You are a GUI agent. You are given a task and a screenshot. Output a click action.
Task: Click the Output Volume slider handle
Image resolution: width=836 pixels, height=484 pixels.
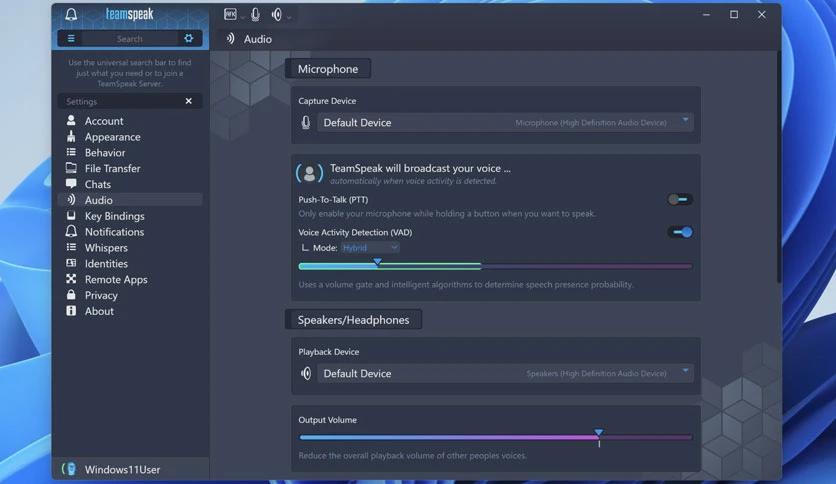coord(599,432)
